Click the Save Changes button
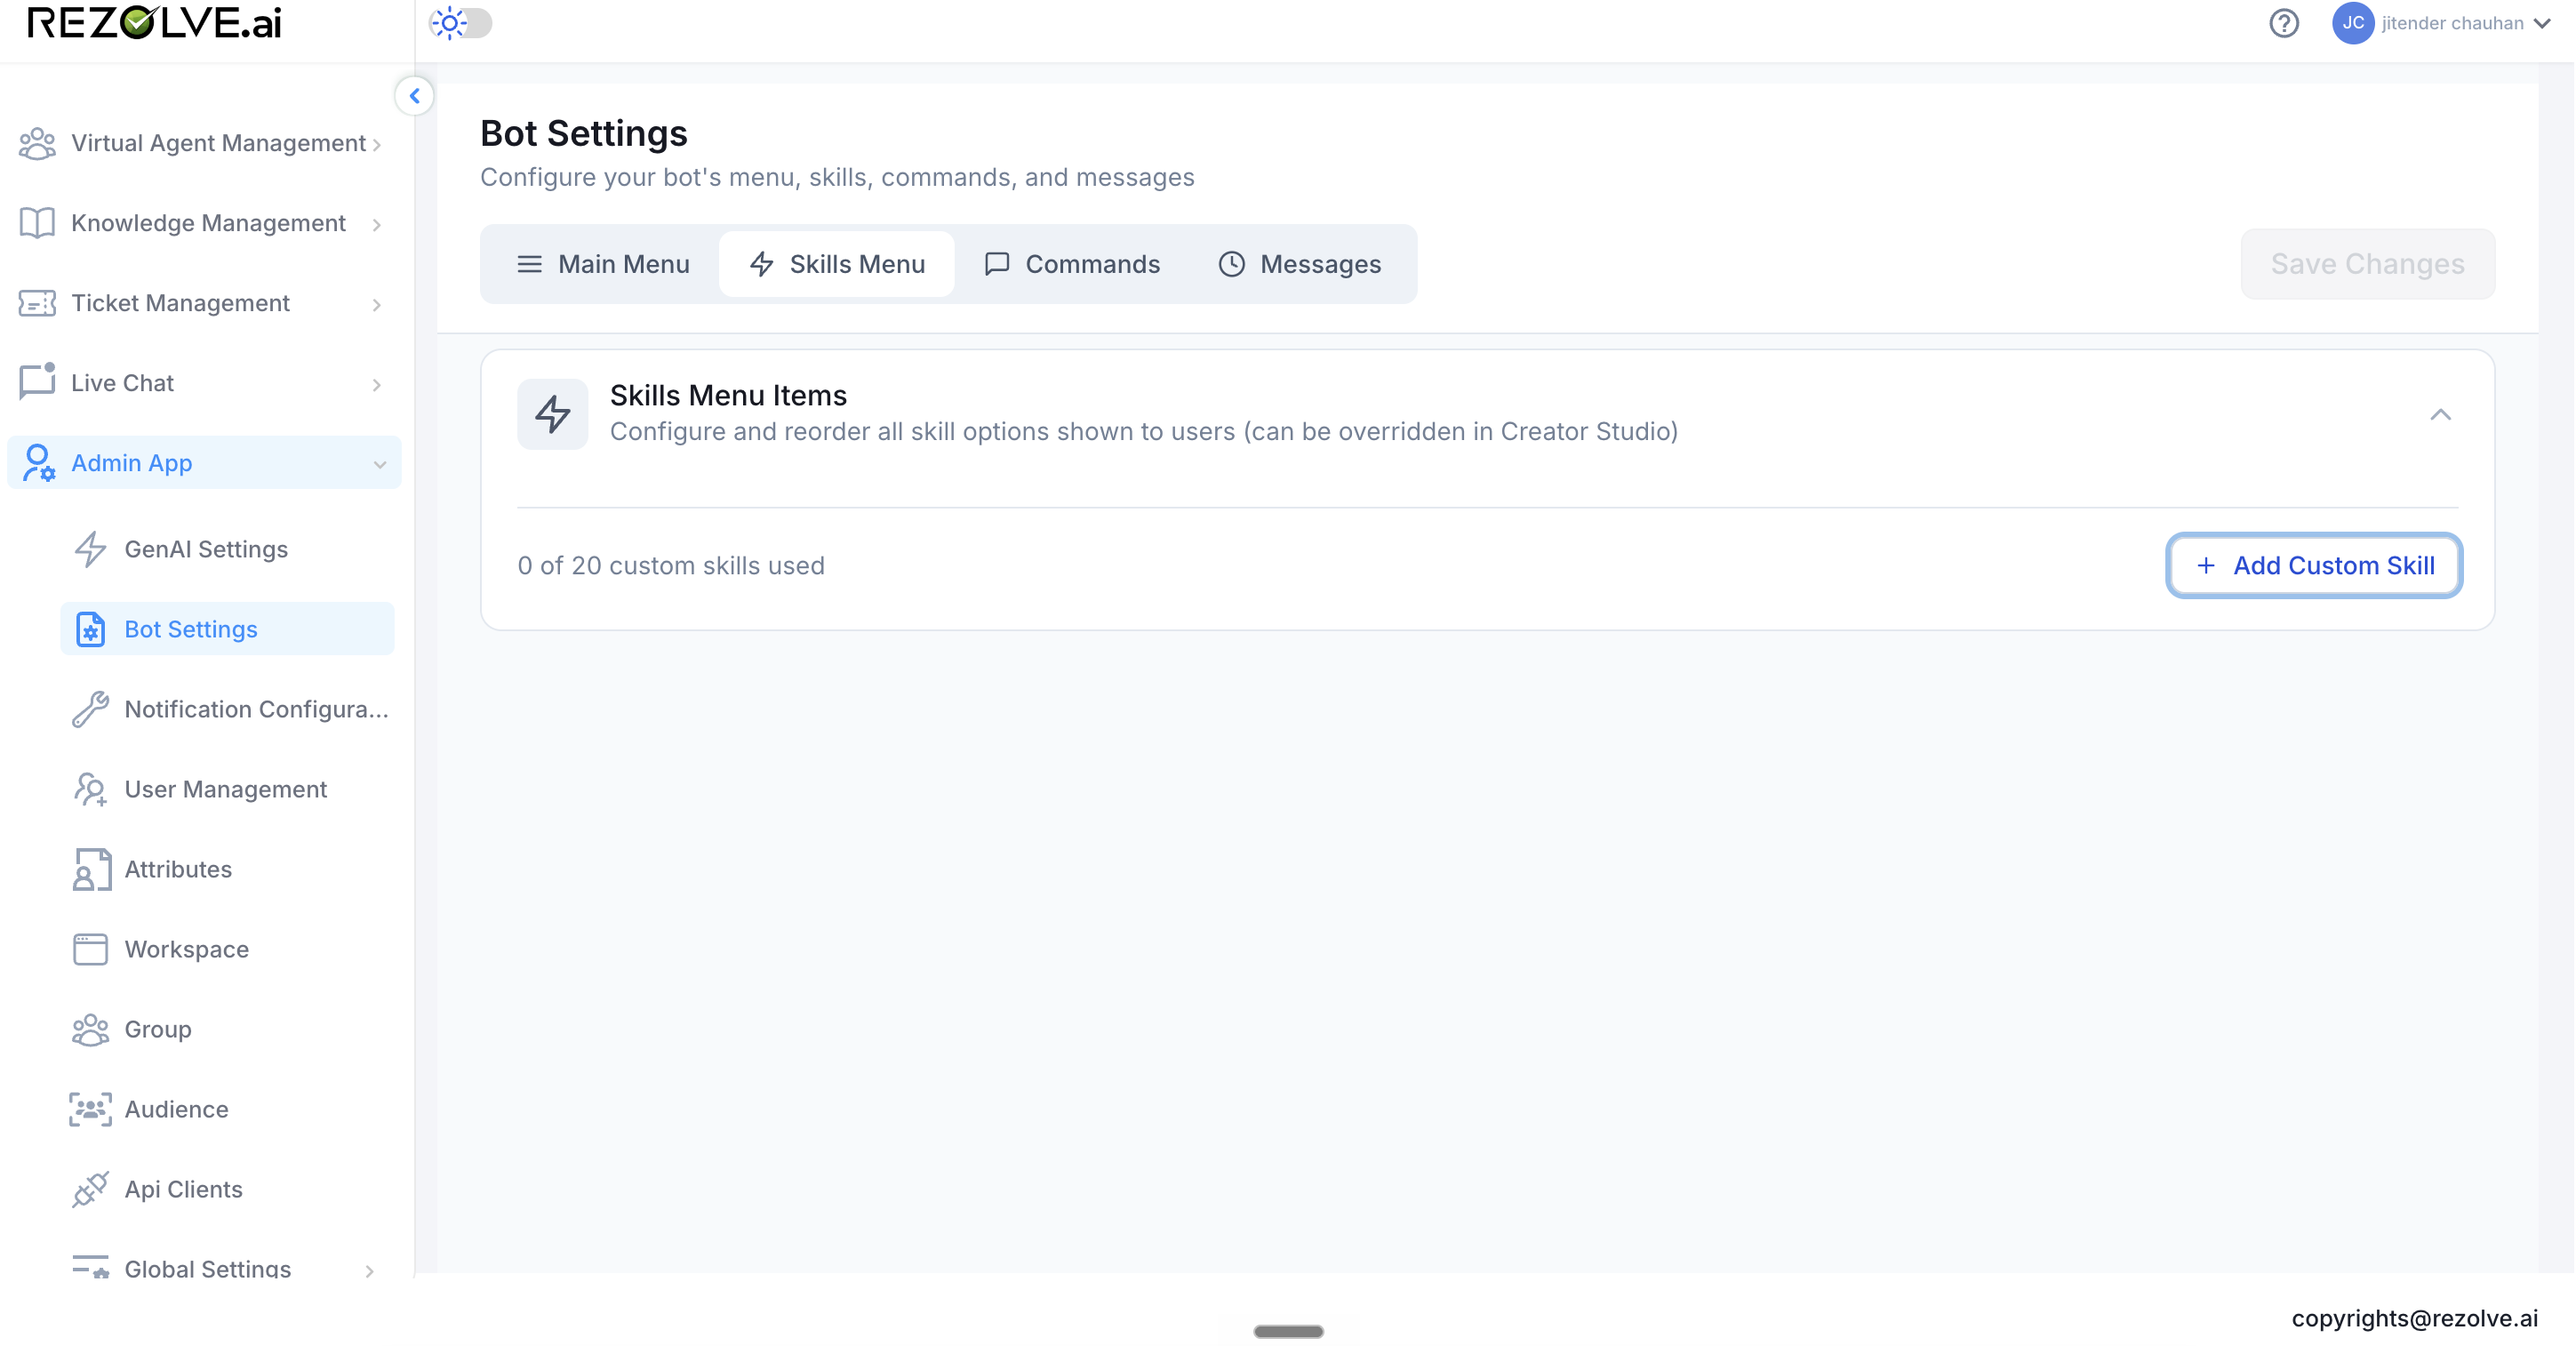The image size is (2576, 1346). point(2367,264)
